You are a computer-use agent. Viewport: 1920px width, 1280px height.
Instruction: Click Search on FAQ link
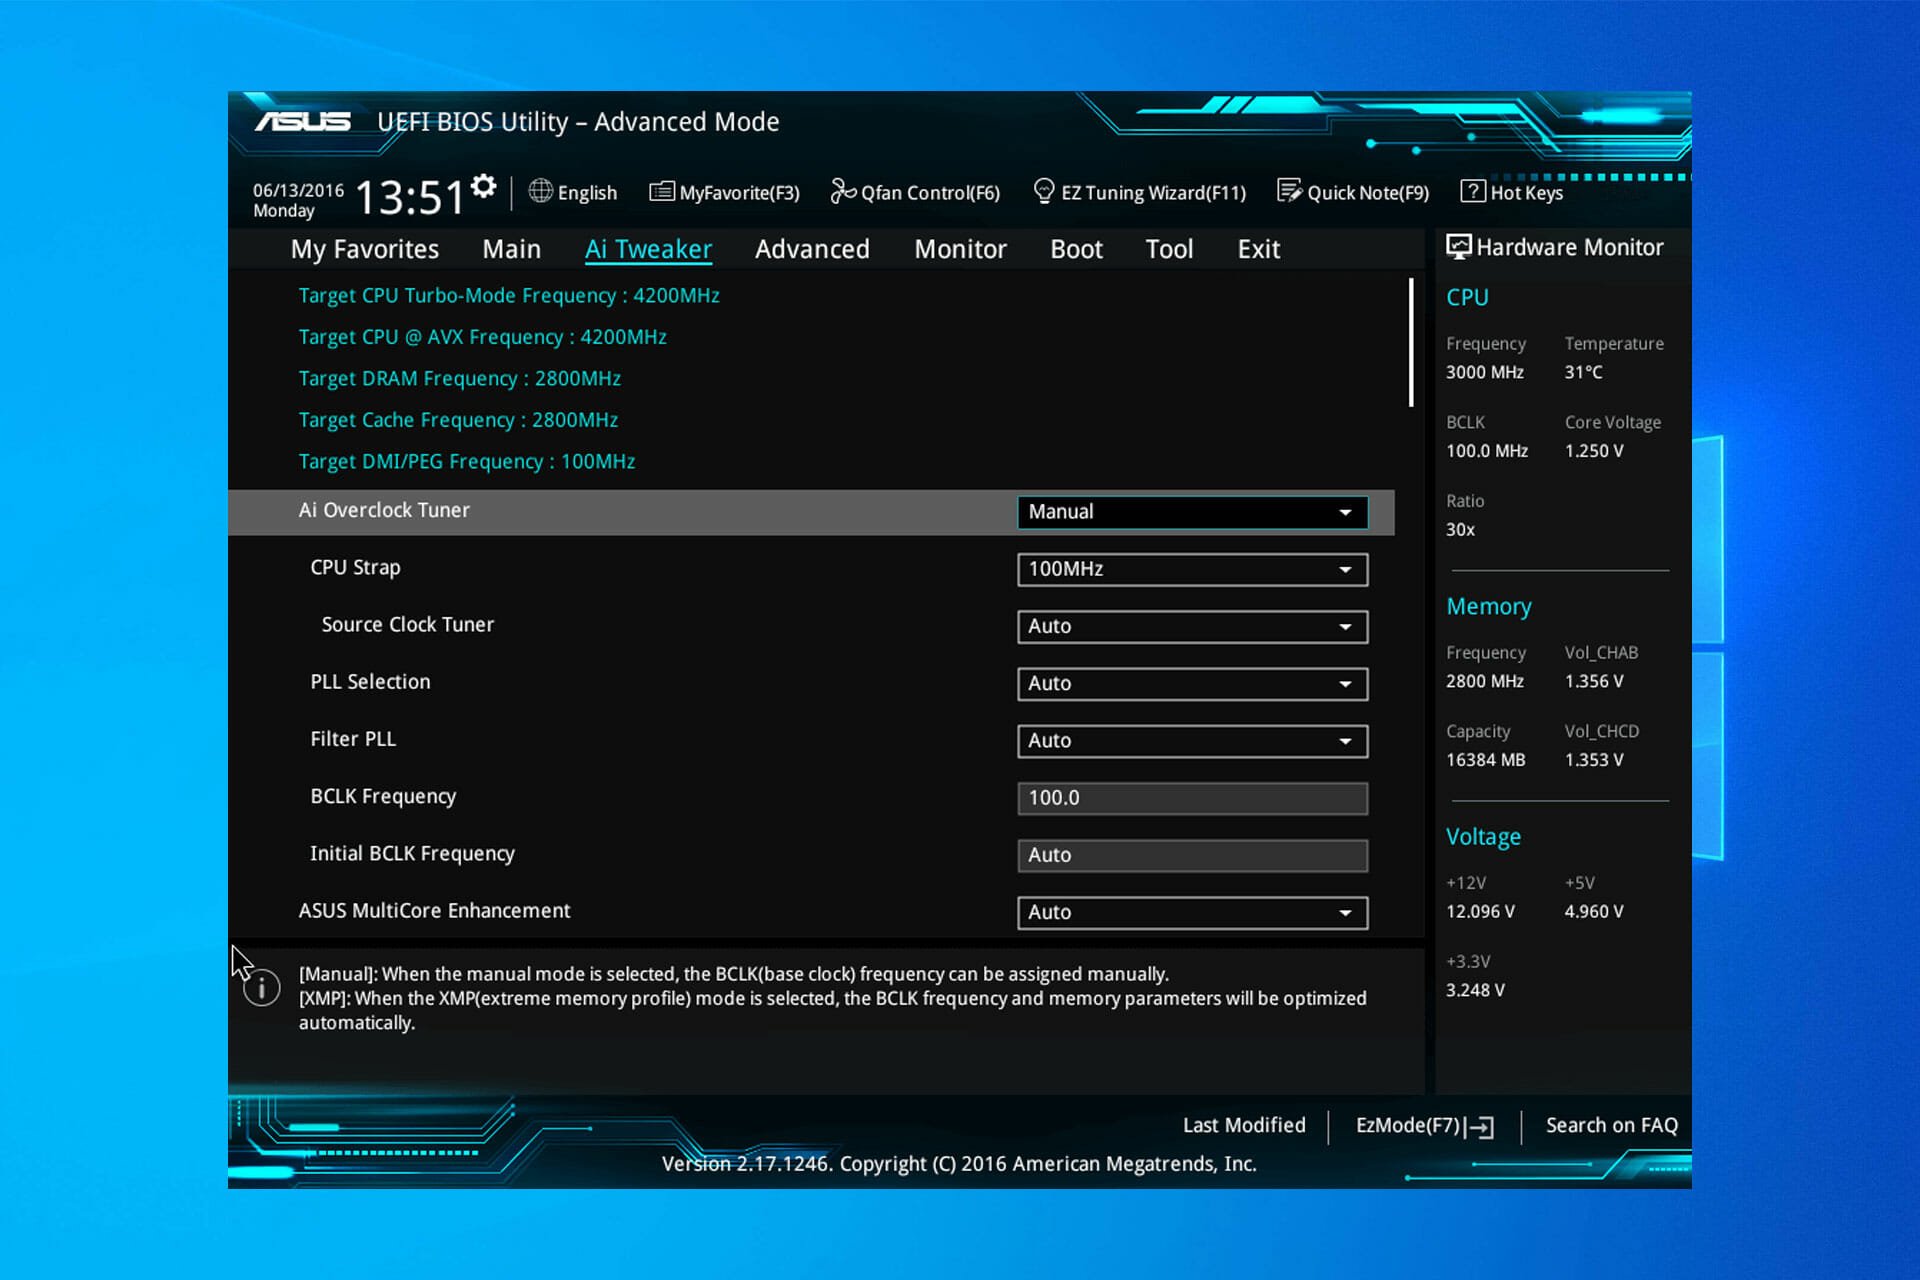[x=1611, y=1126]
